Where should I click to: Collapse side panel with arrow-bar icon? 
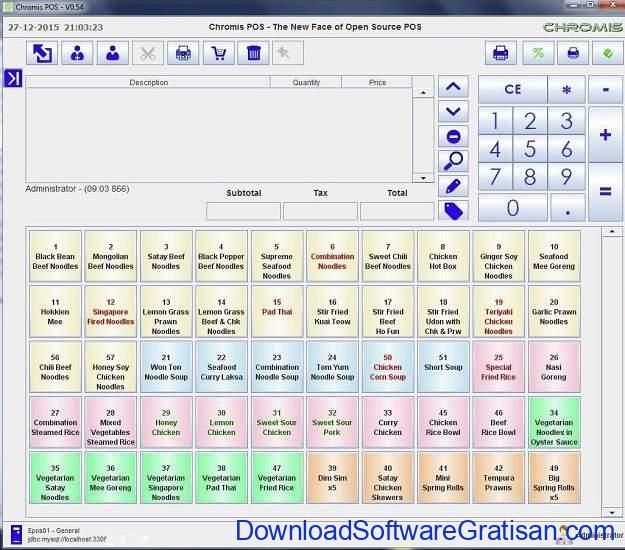pos(13,78)
